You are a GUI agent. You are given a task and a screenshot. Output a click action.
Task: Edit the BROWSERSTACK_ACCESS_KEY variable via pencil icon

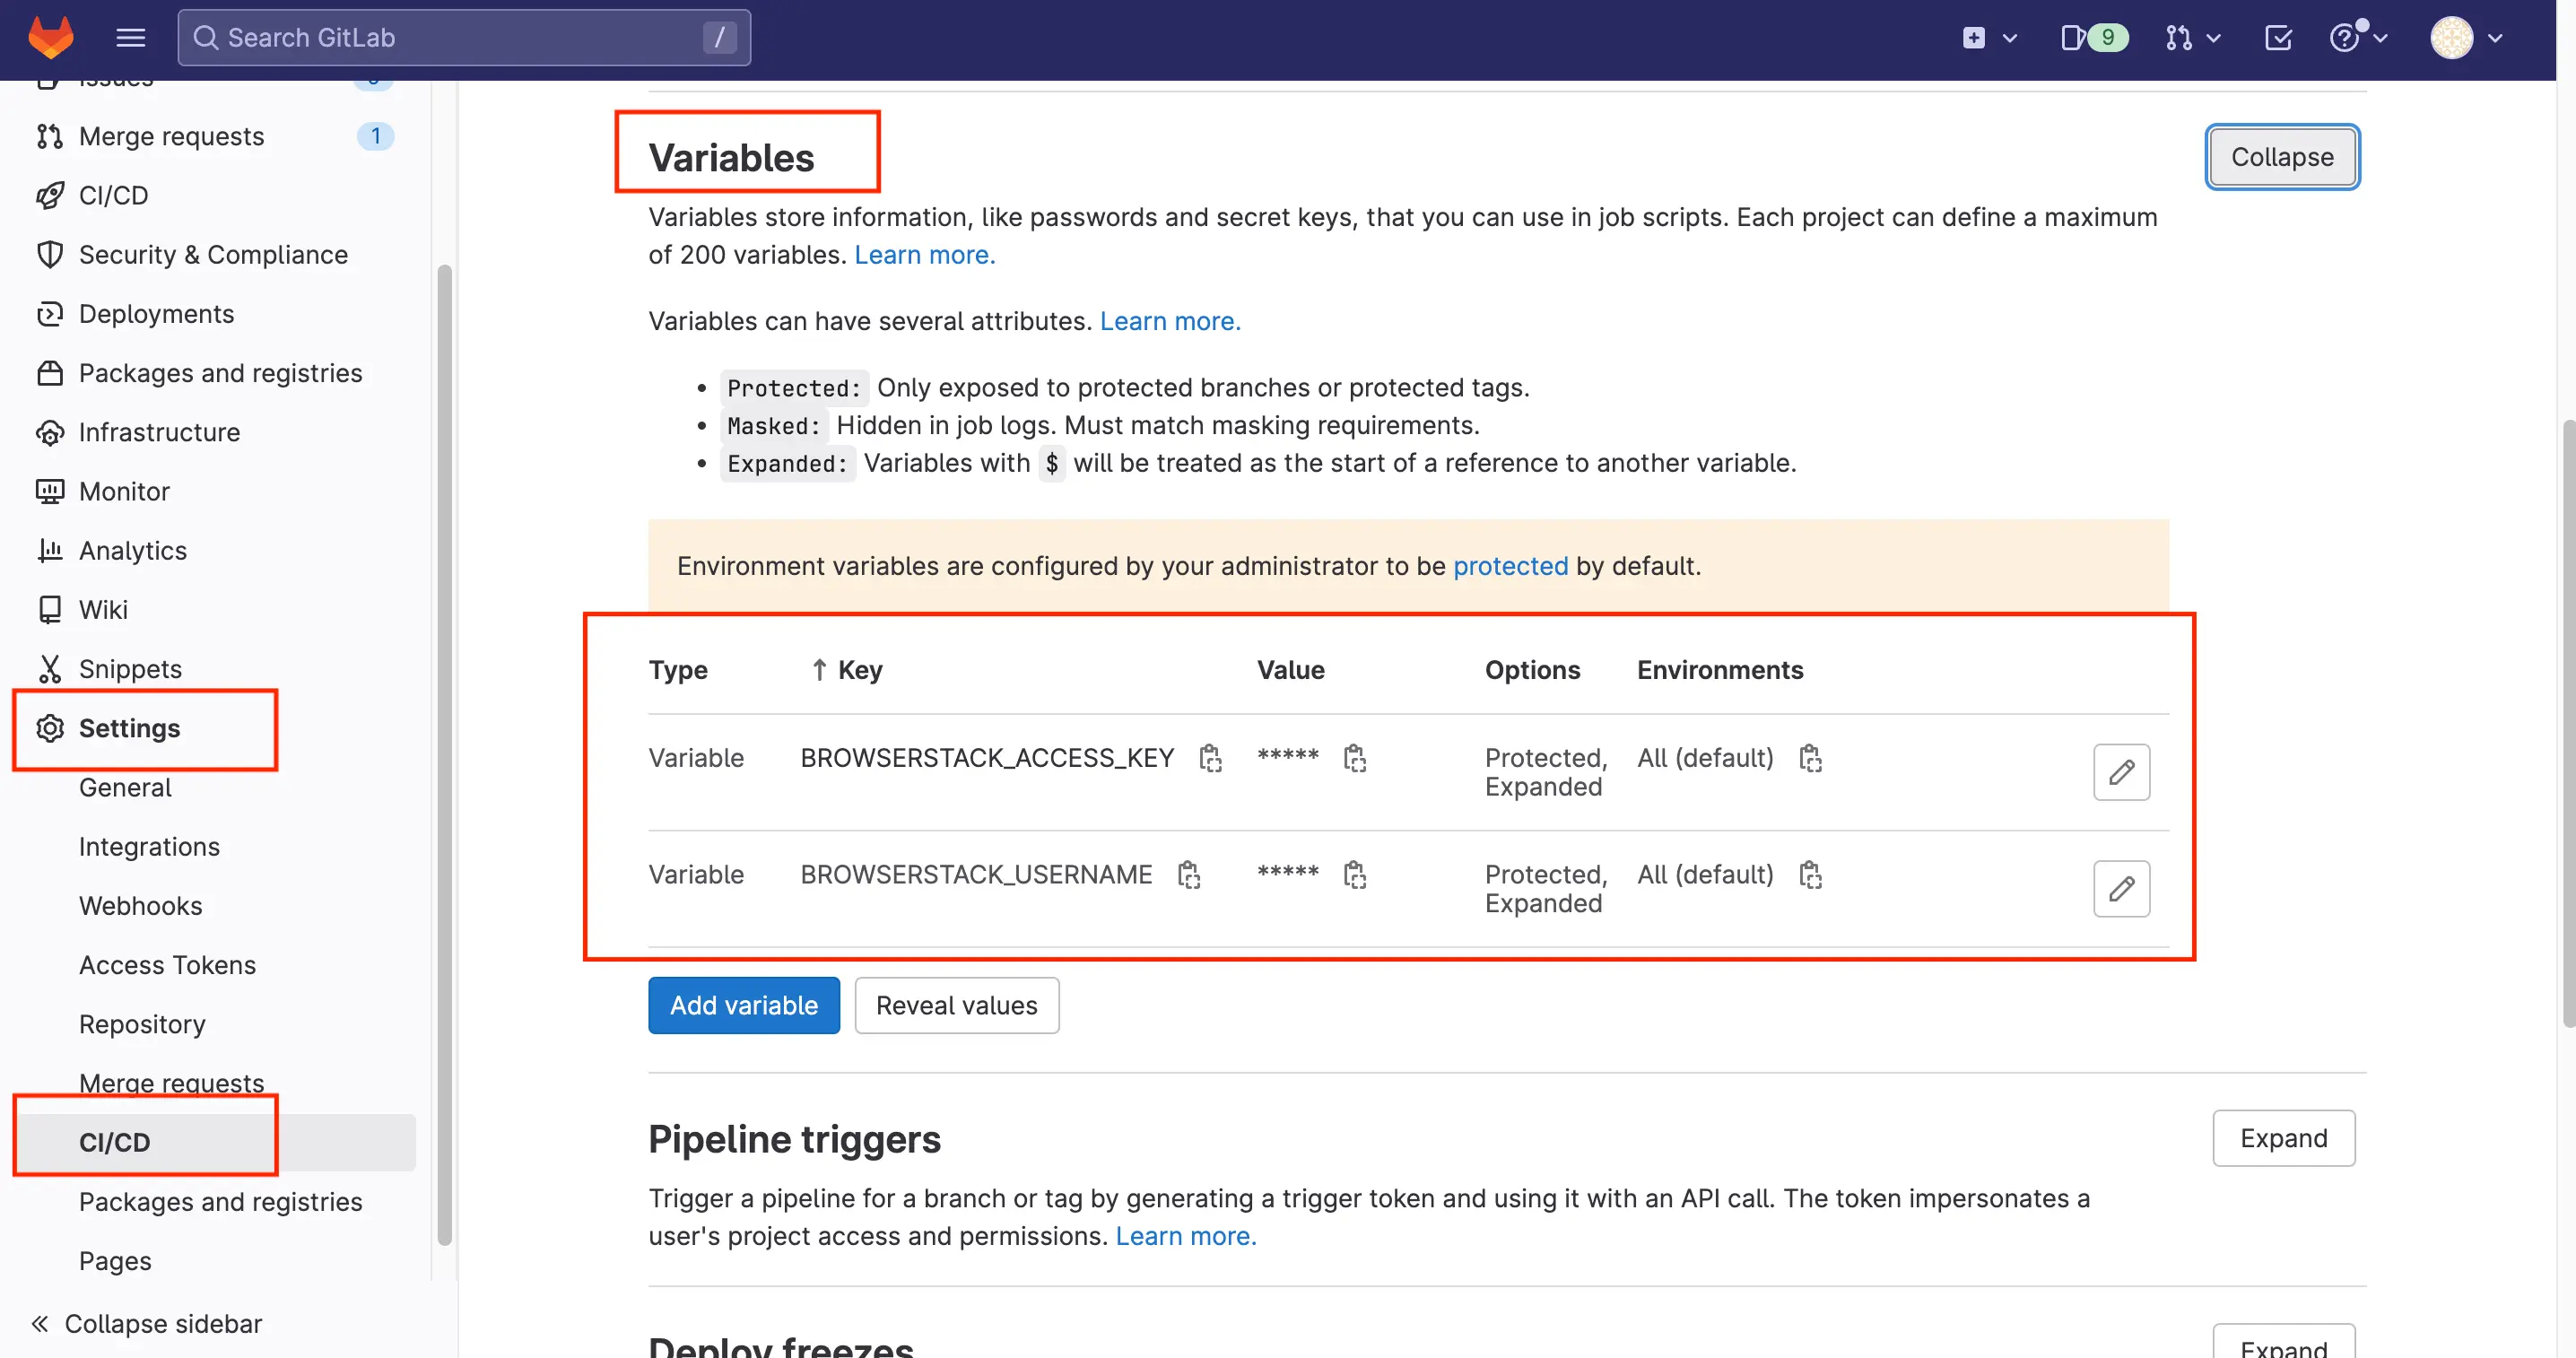click(x=2121, y=772)
